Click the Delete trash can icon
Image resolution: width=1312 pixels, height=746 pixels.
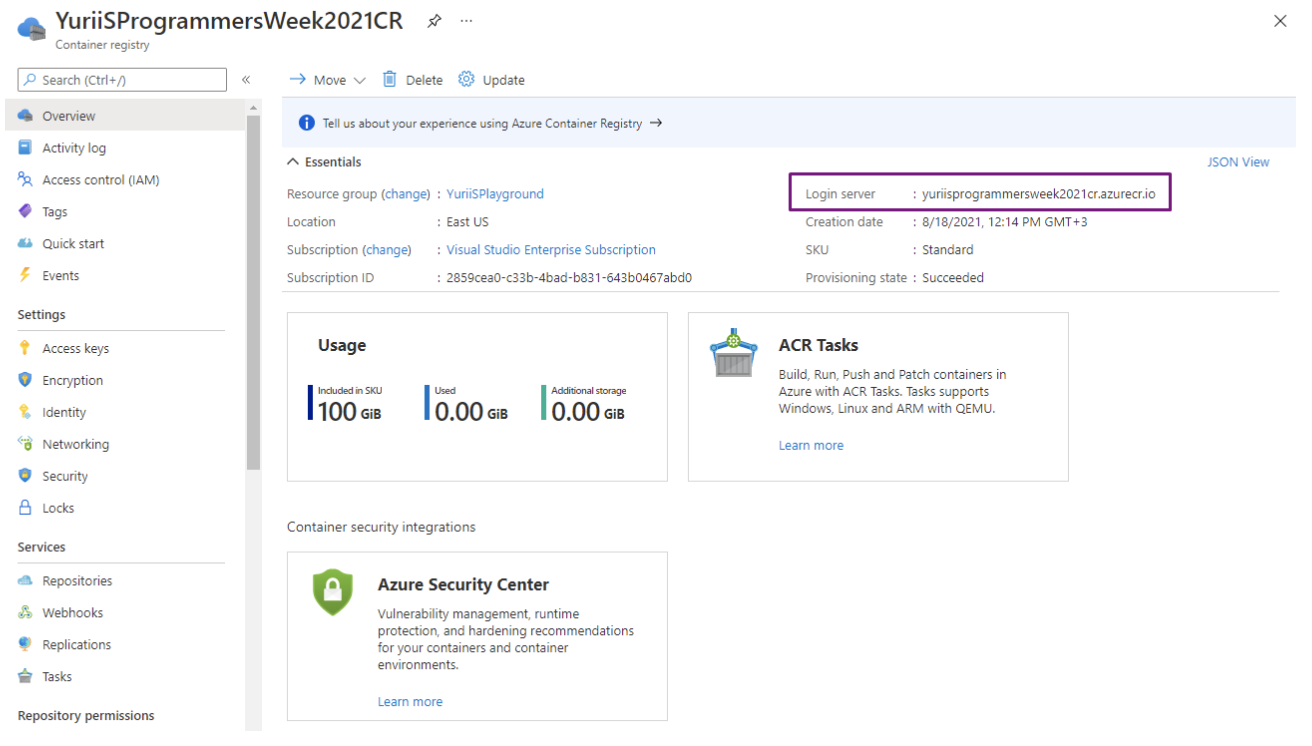pos(390,79)
